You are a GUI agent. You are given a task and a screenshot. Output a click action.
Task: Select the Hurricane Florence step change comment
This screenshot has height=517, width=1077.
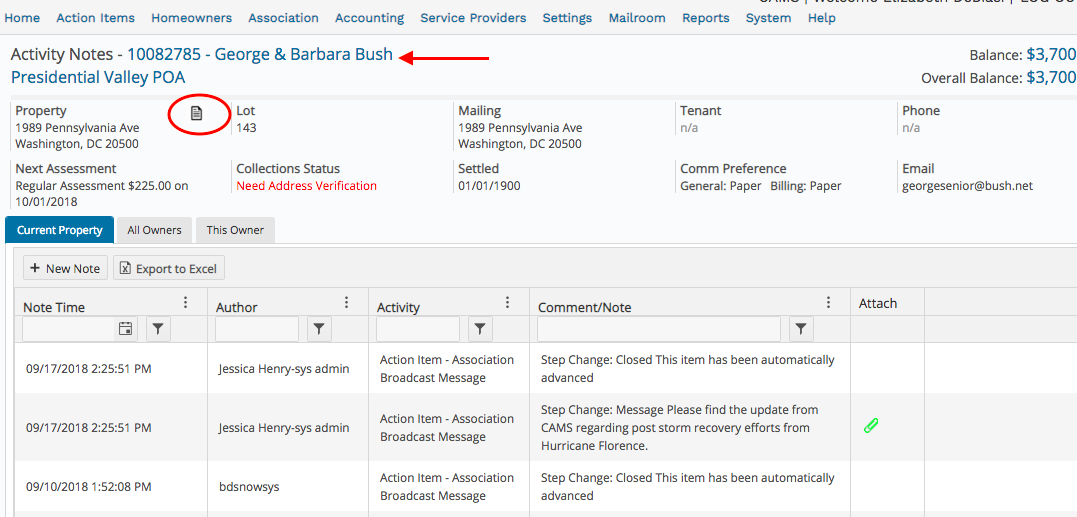[x=680, y=428]
